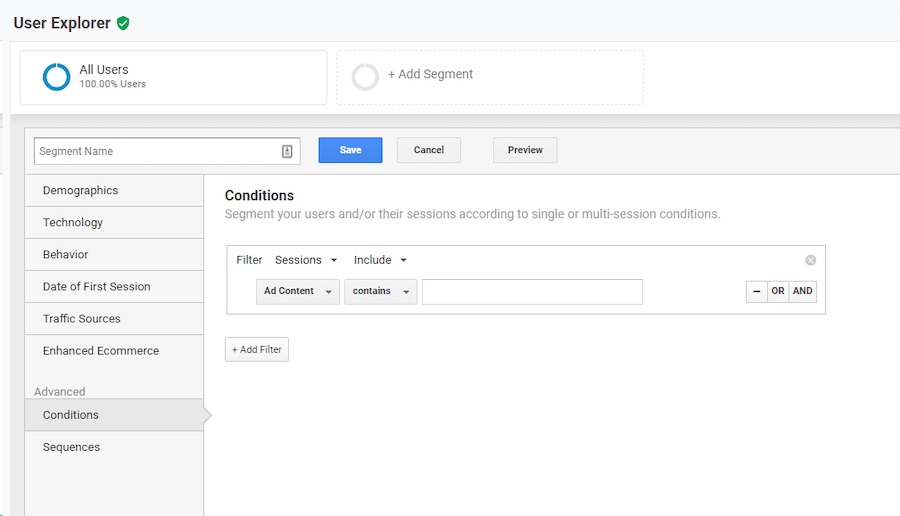This screenshot has width=900, height=516.
Task: Click the icon inside Segment Name field
Action: 287,152
